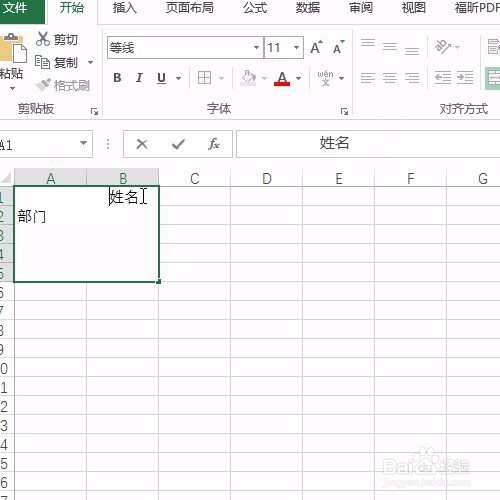This screenshot has width=500, height=500.
Task: Select column C header
Action: (195, 179)
